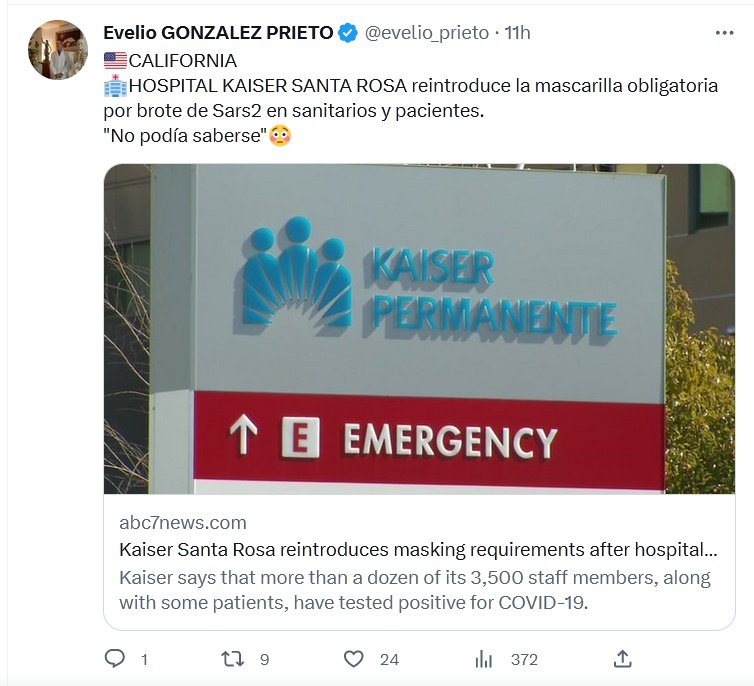This screenshot has width=754, height=686.
Task: Click the reply speech bubble icon
Action: [114, 658]
